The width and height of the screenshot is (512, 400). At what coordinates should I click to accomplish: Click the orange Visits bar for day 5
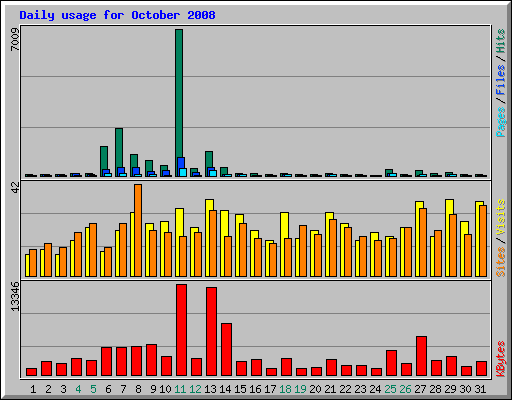click(x=93, y=250)
